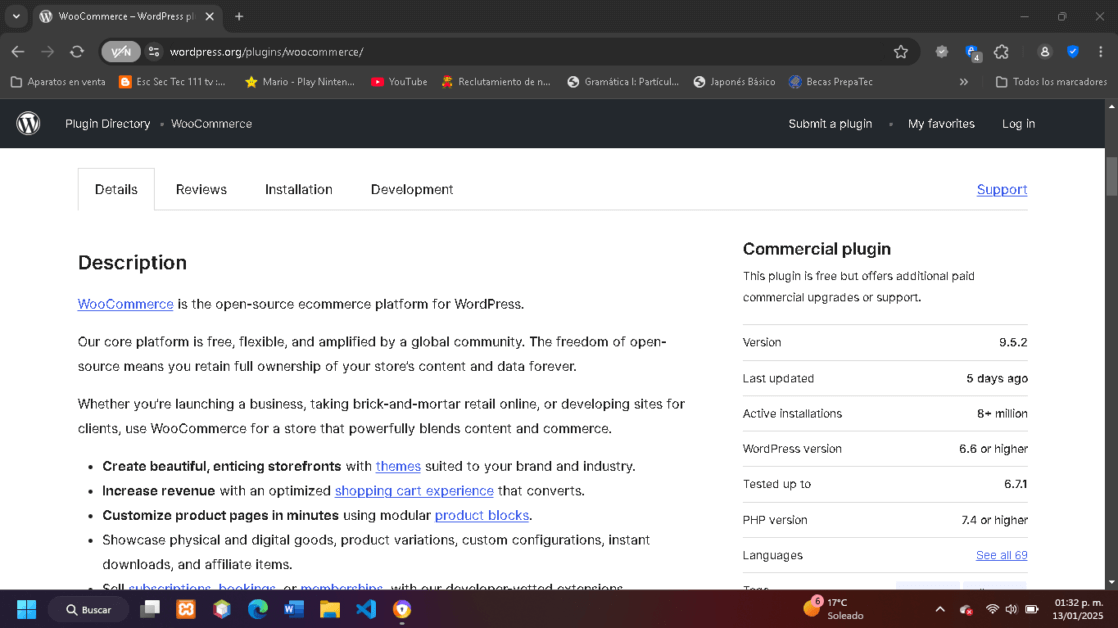Switch to the Installation tab
Viewport: 1118px width, 628px height.
click(x=298, y=189)
